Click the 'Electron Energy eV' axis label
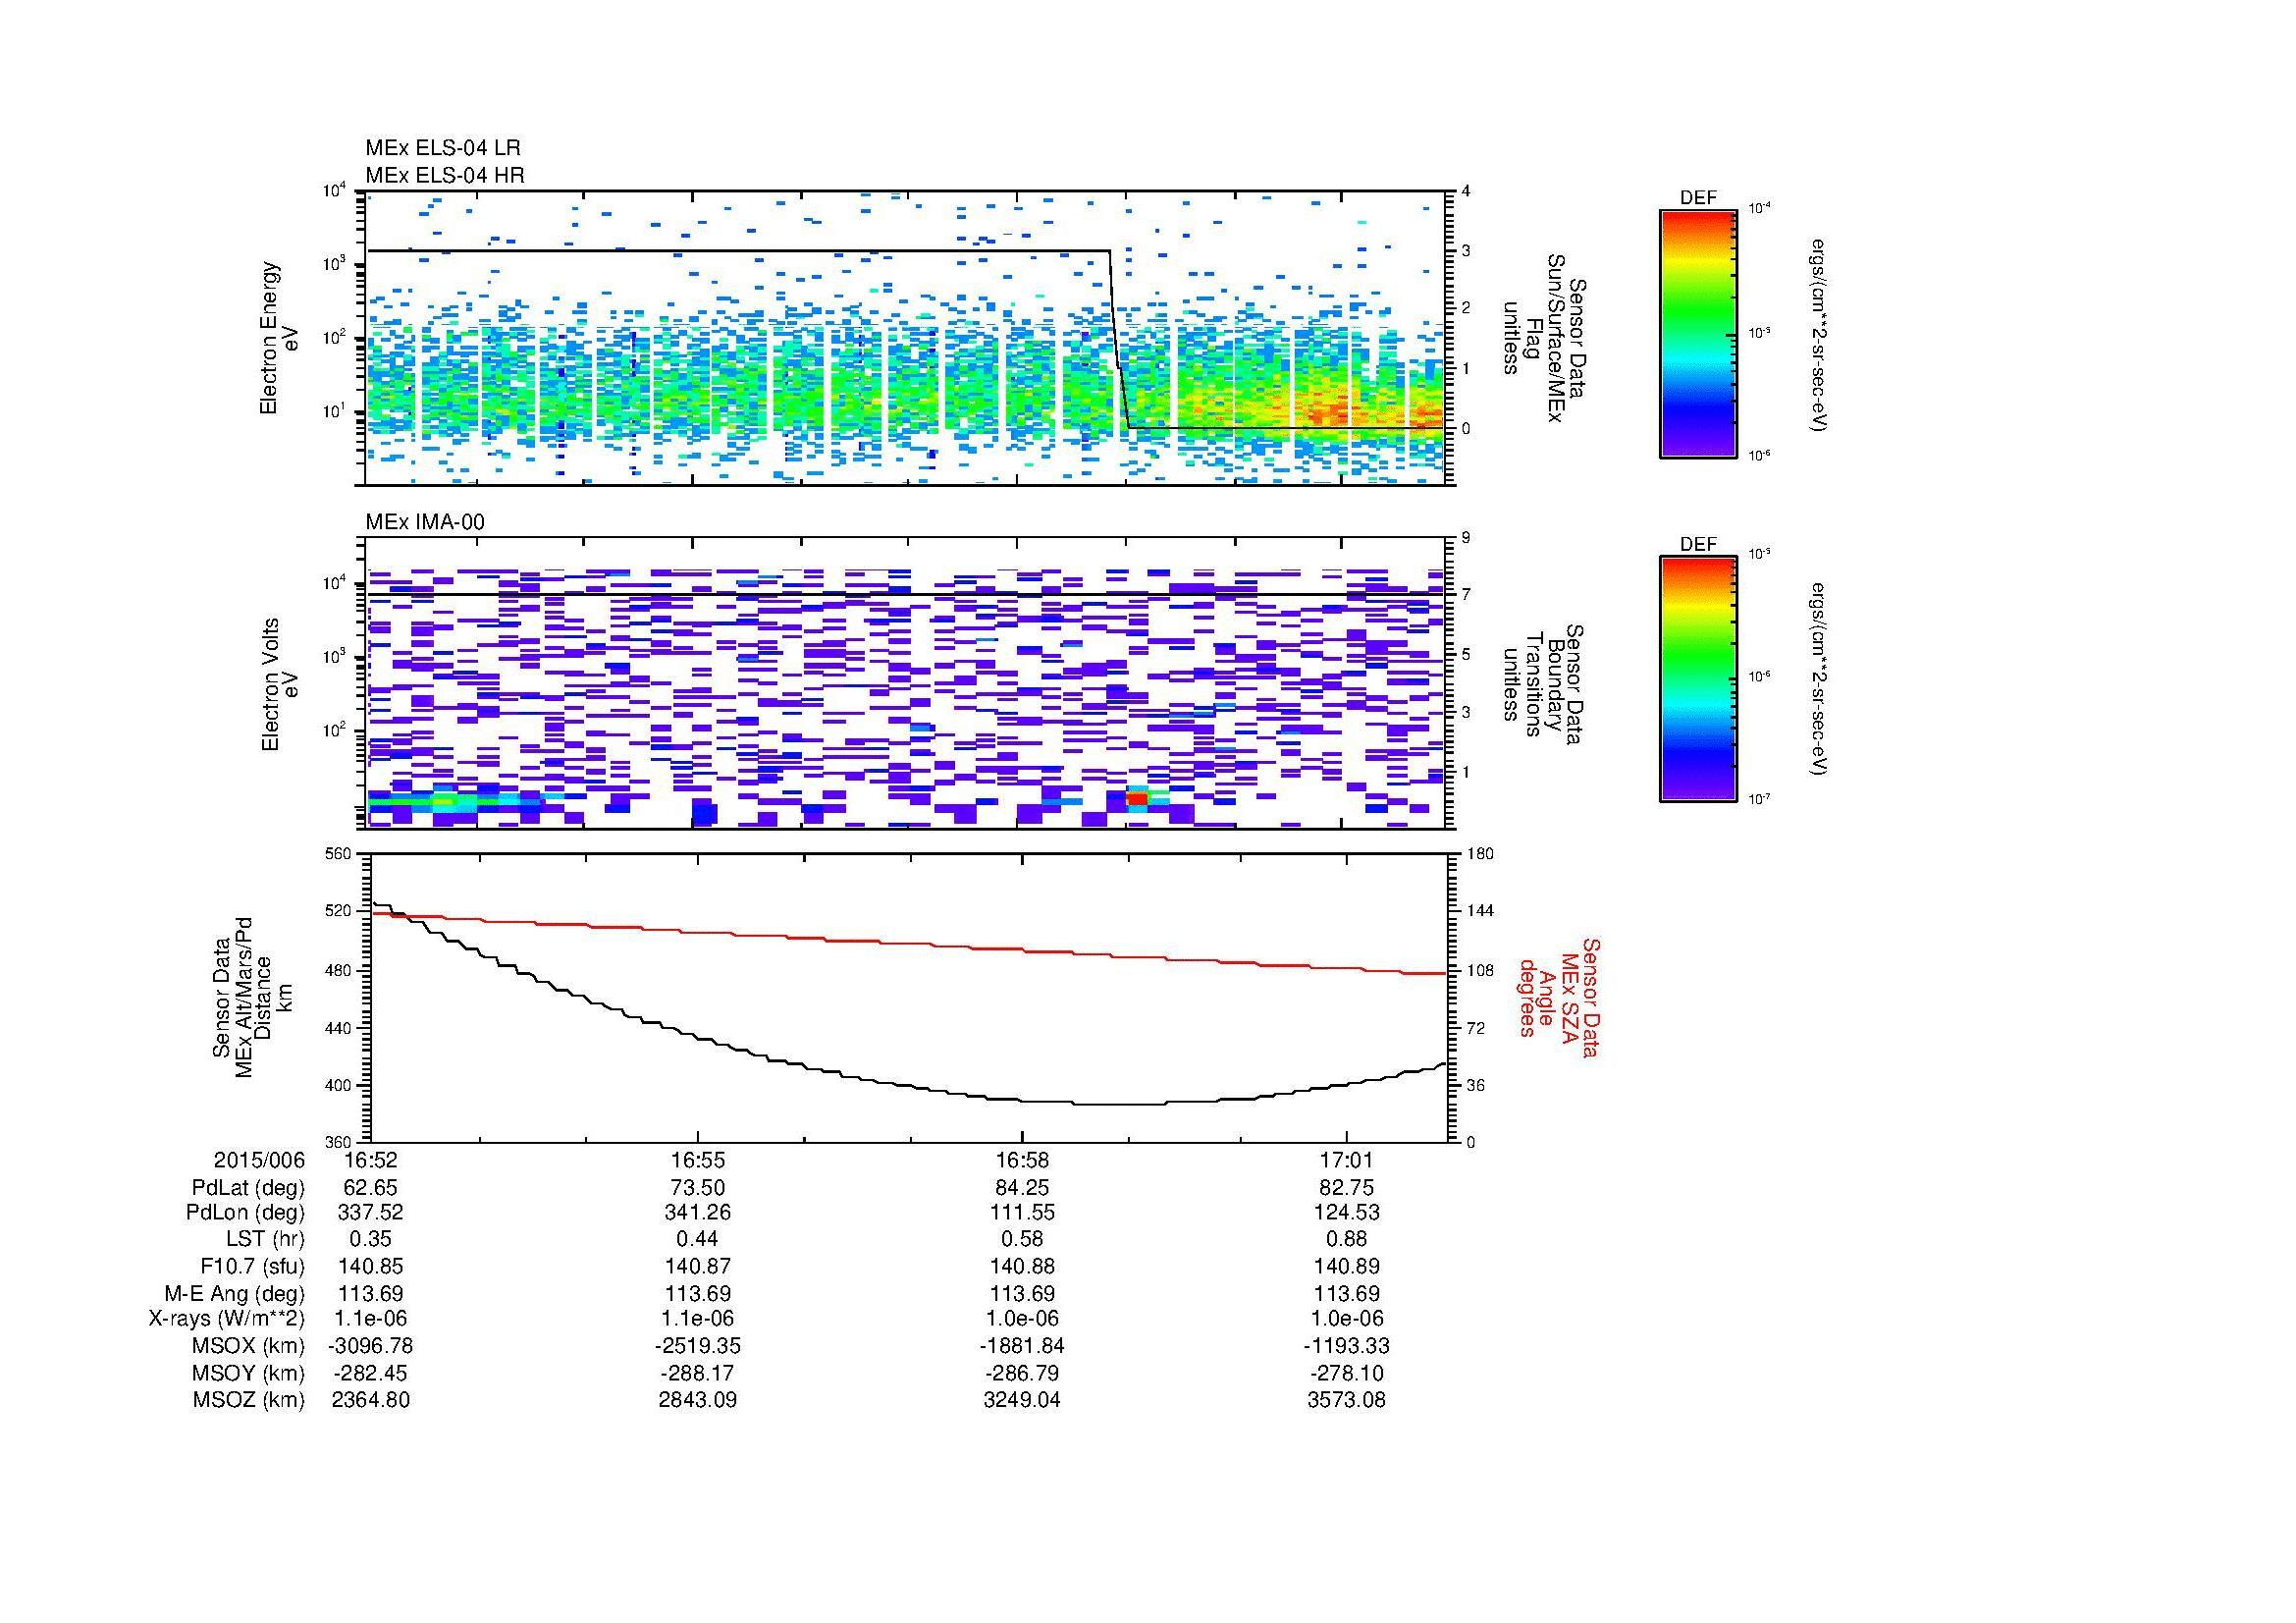 (280, 338)
